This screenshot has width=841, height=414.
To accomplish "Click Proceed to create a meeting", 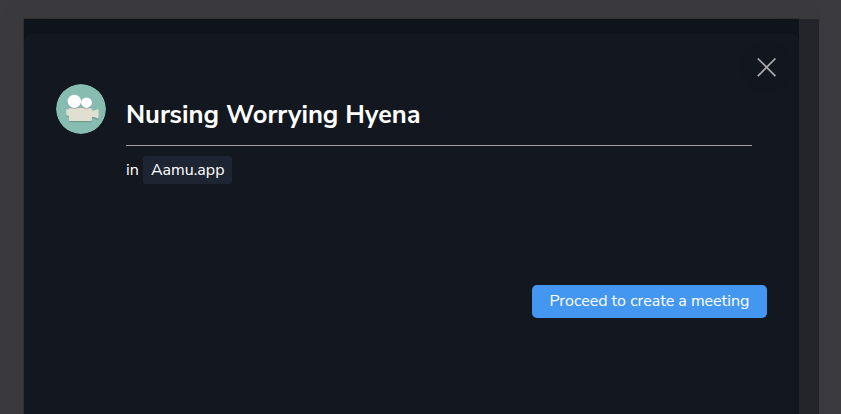I will point(649,301).
